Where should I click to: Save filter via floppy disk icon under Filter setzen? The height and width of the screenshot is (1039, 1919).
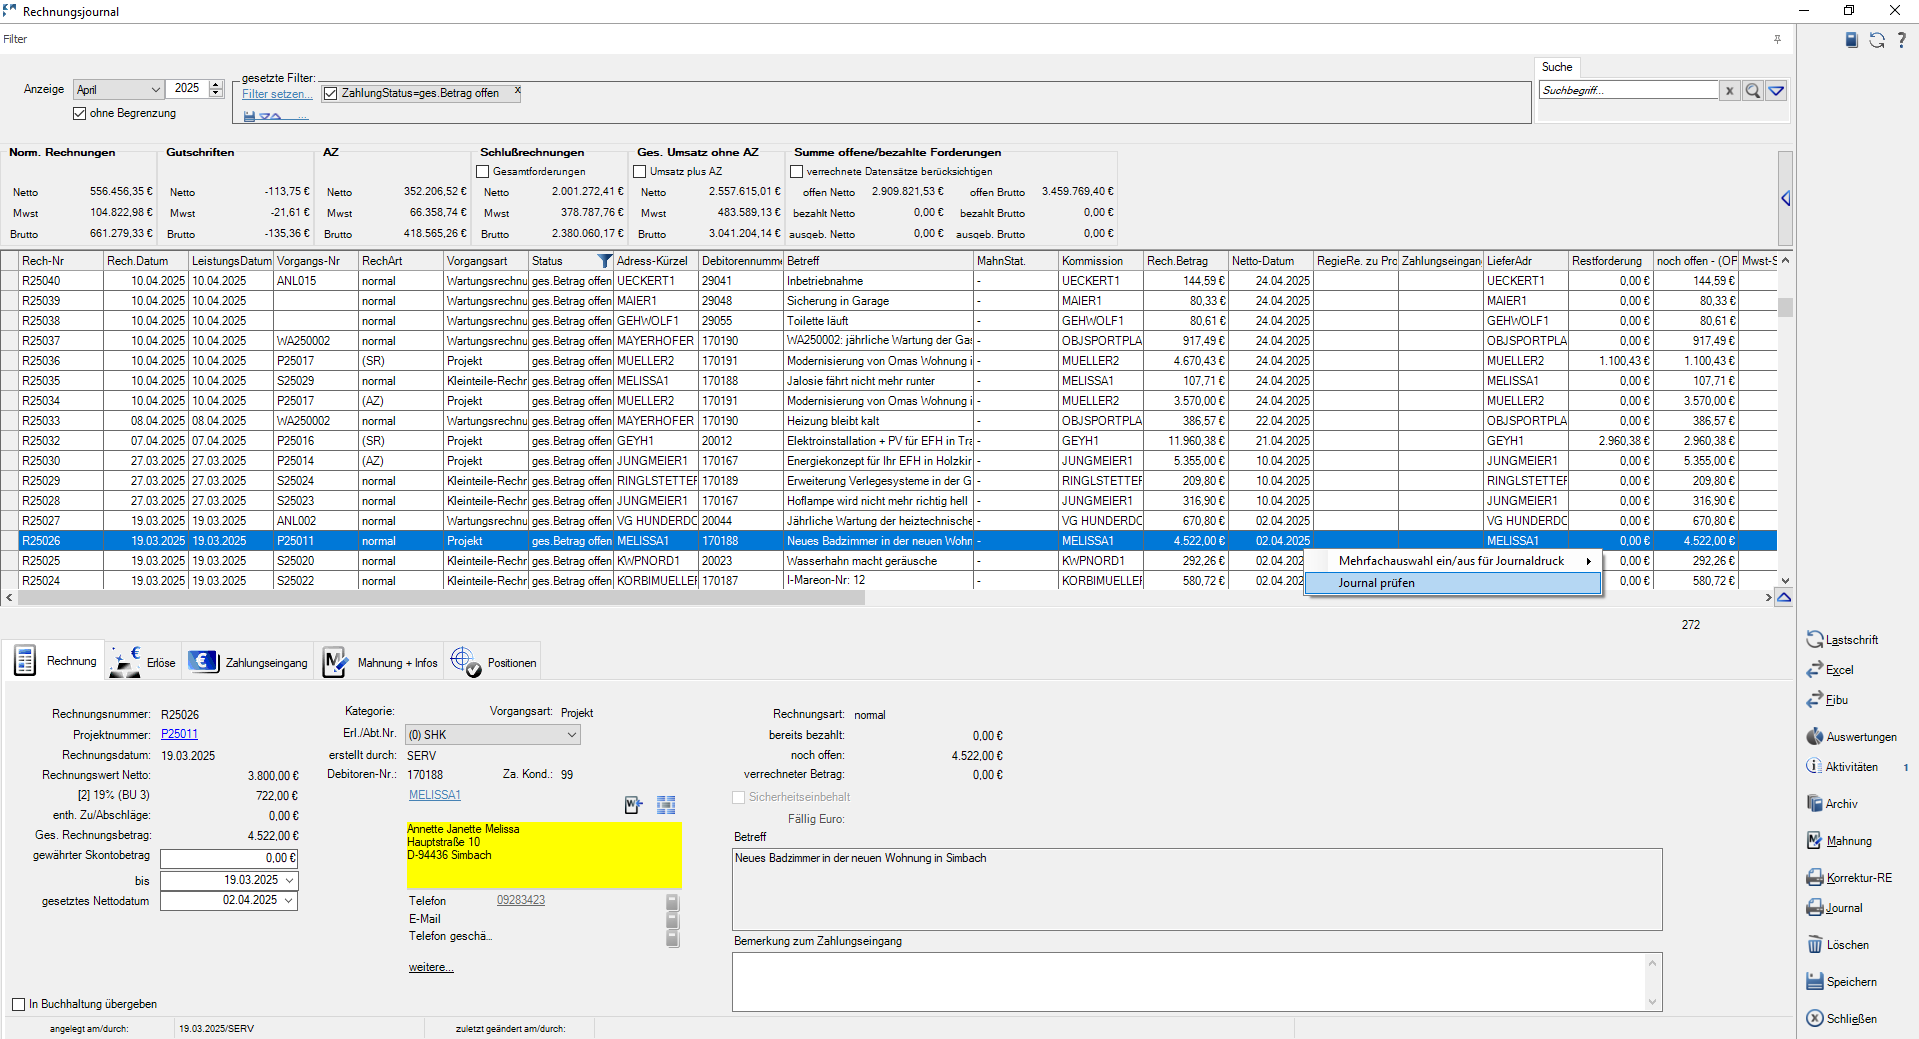coord(249,117)
